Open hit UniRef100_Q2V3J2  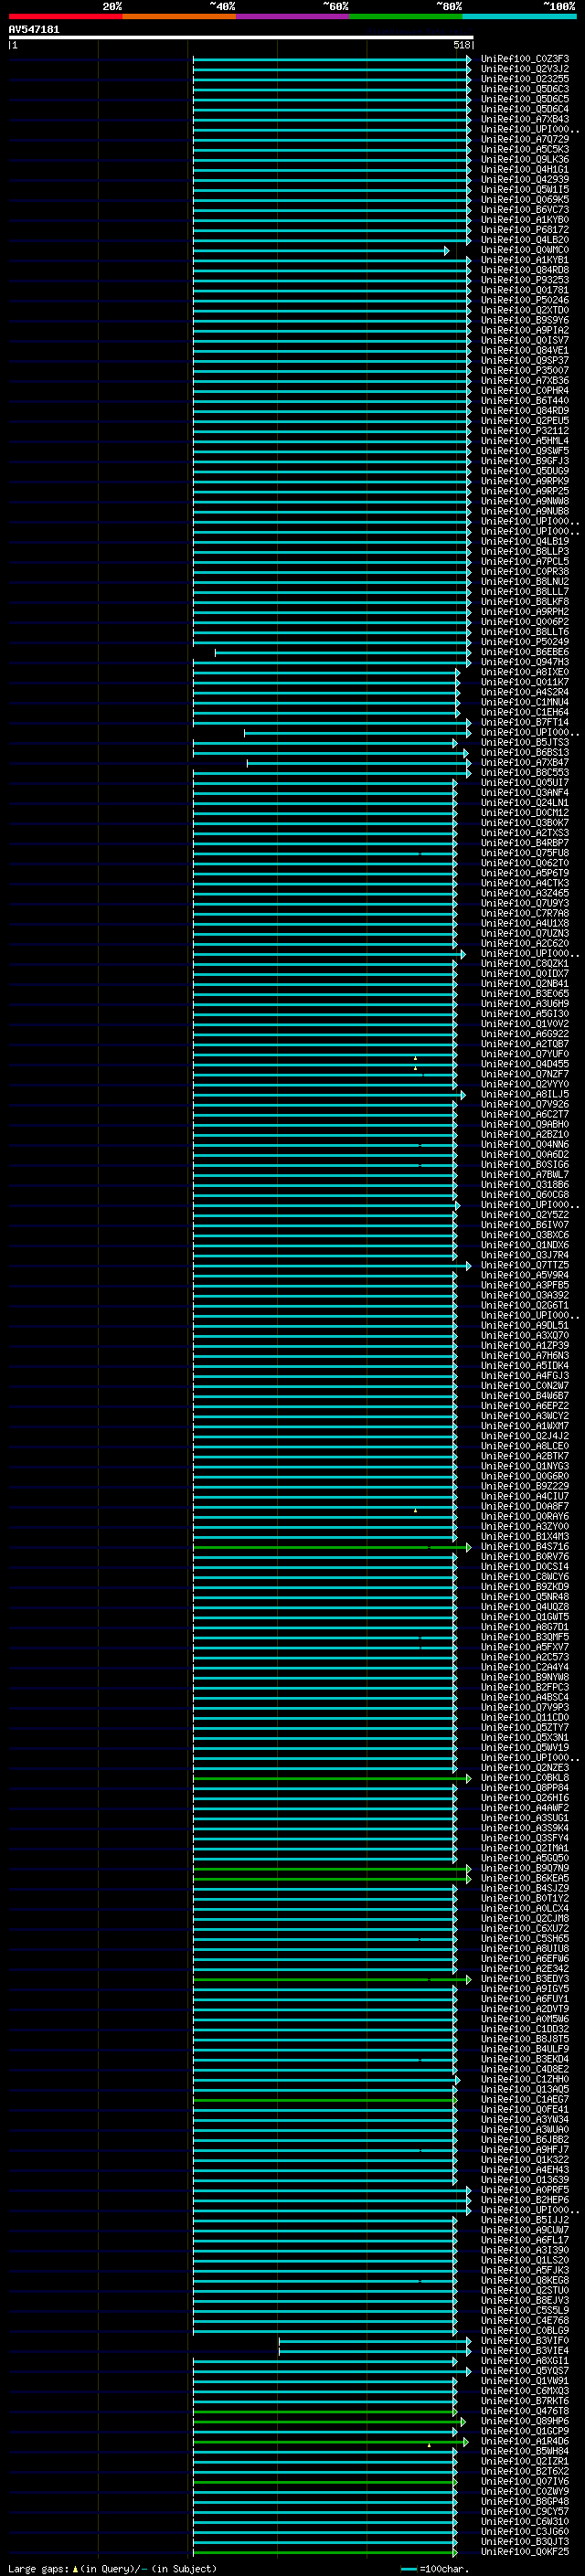[x=525, y=69]
